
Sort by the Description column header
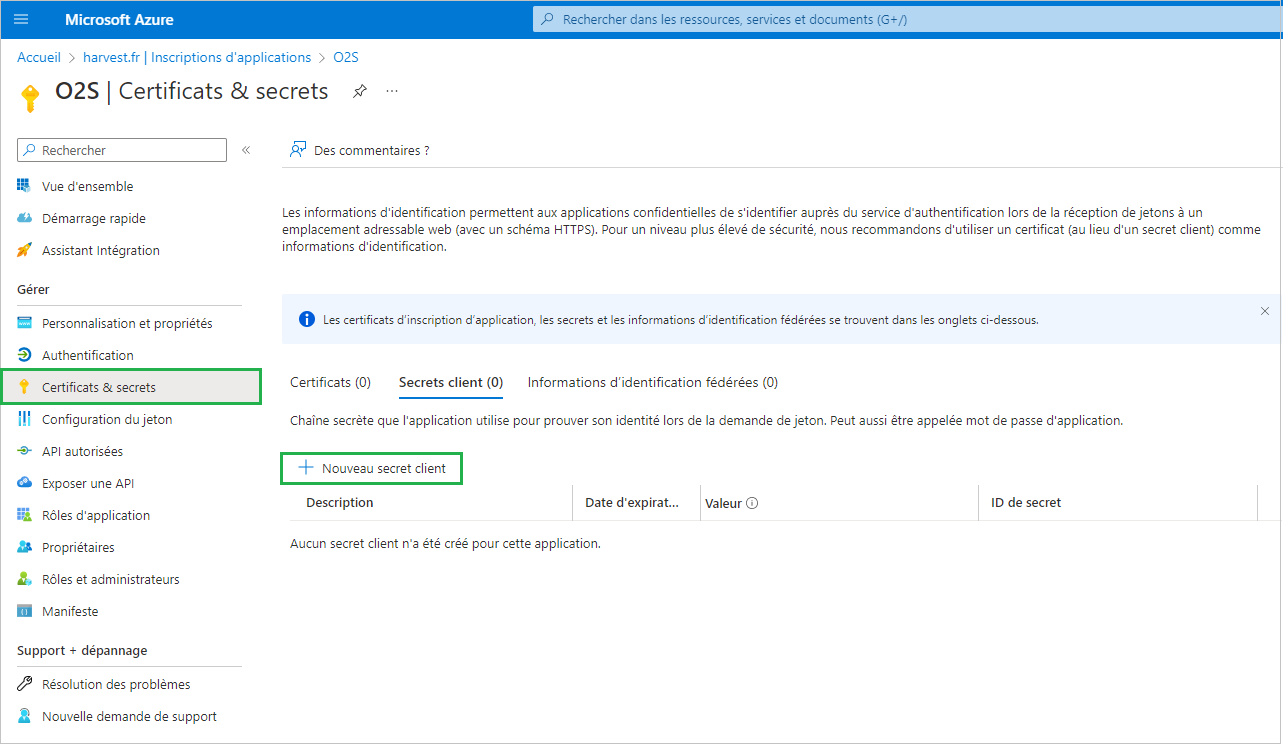[340, 503]
